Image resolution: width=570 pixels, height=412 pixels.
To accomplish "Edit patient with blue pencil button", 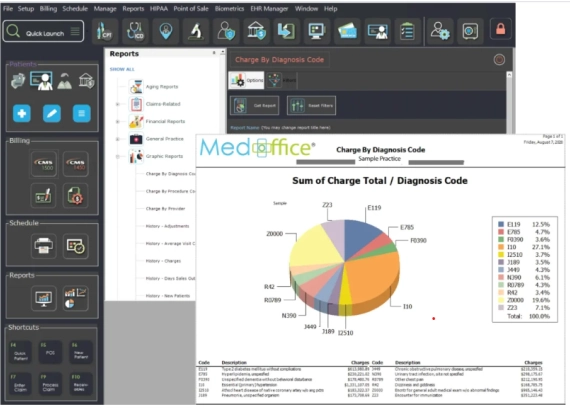I will (x=52, y=113).
